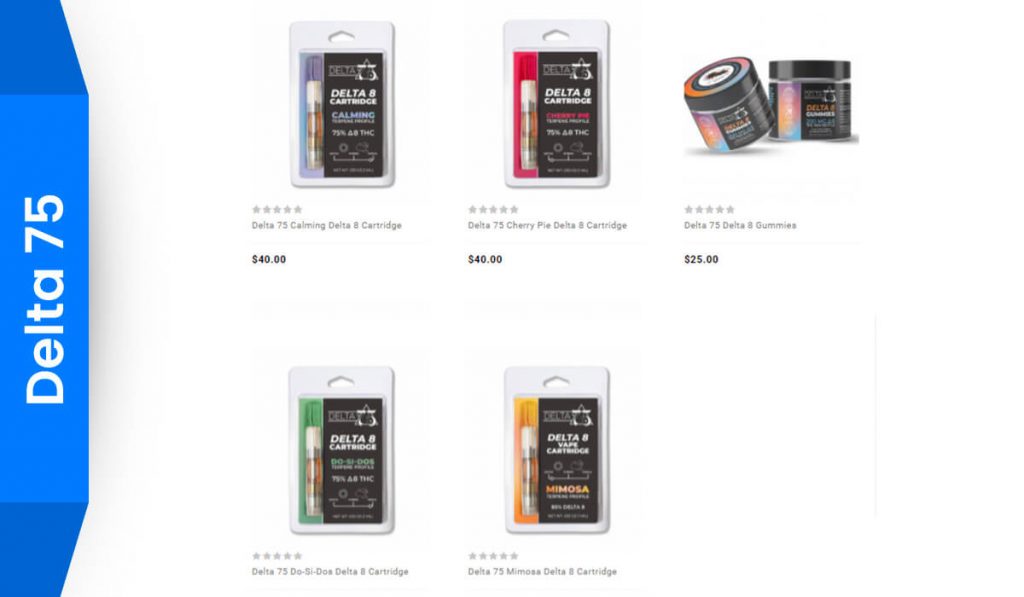Click the Delta 75 Mimosa Delta 8 Cartridge title
Image resolution: width=1024 pixels, height=597 pixels.
(542, 572)
